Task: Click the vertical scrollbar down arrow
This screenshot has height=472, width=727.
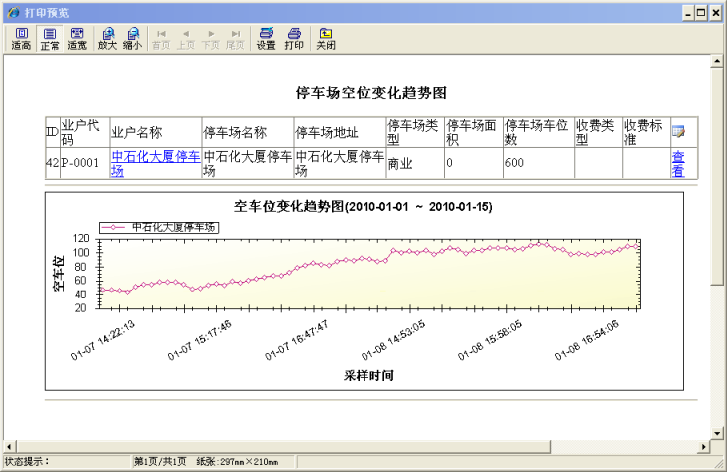Action: 715,433
